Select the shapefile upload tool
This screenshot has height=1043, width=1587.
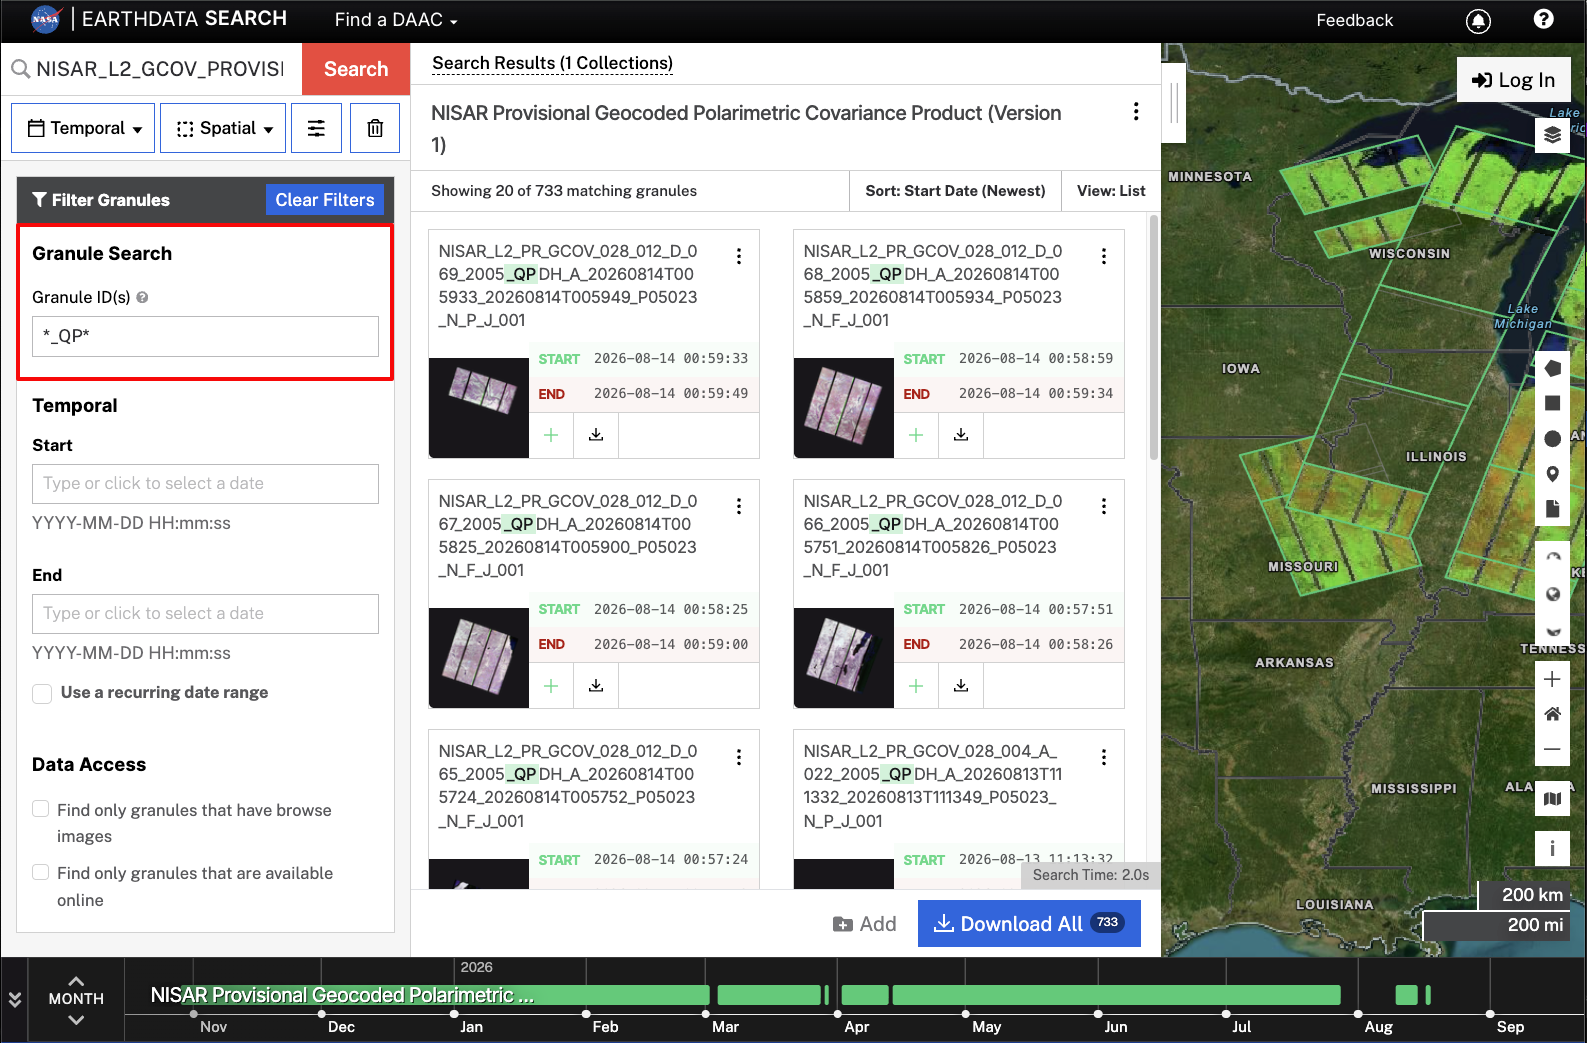[1552, 508]
